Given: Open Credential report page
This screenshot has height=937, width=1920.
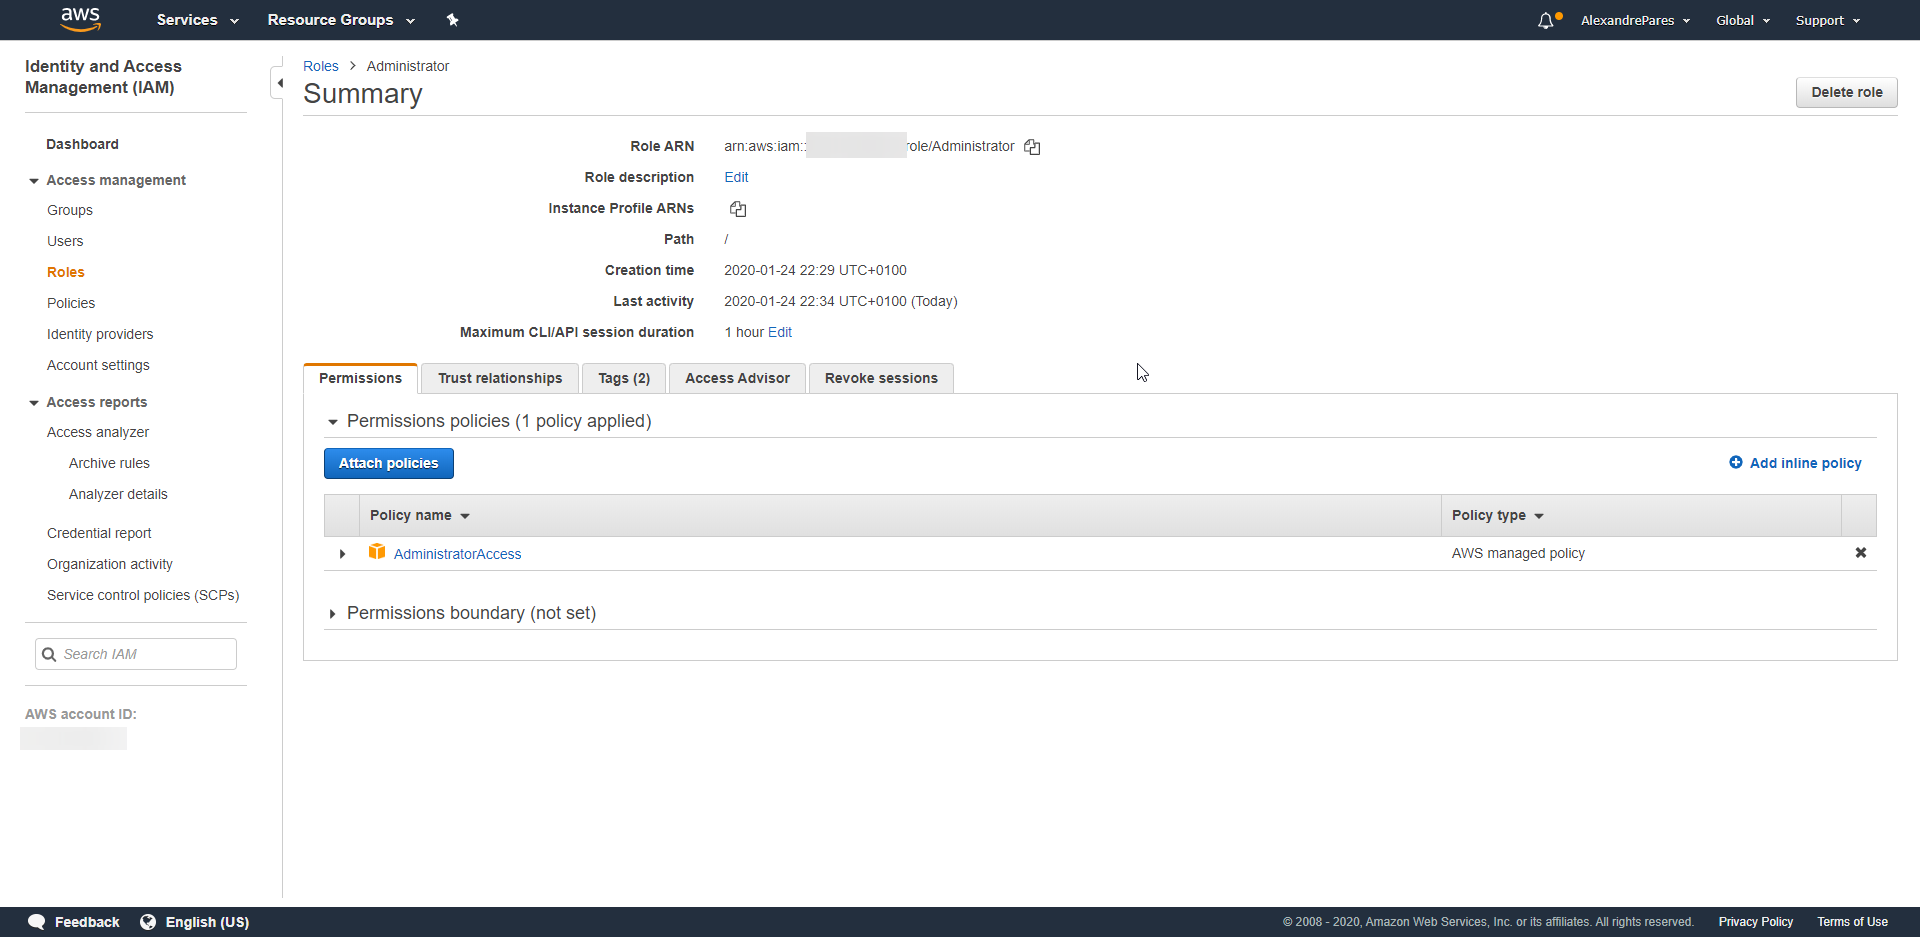Looking at the screenshot, I should [x=99, y=533].
